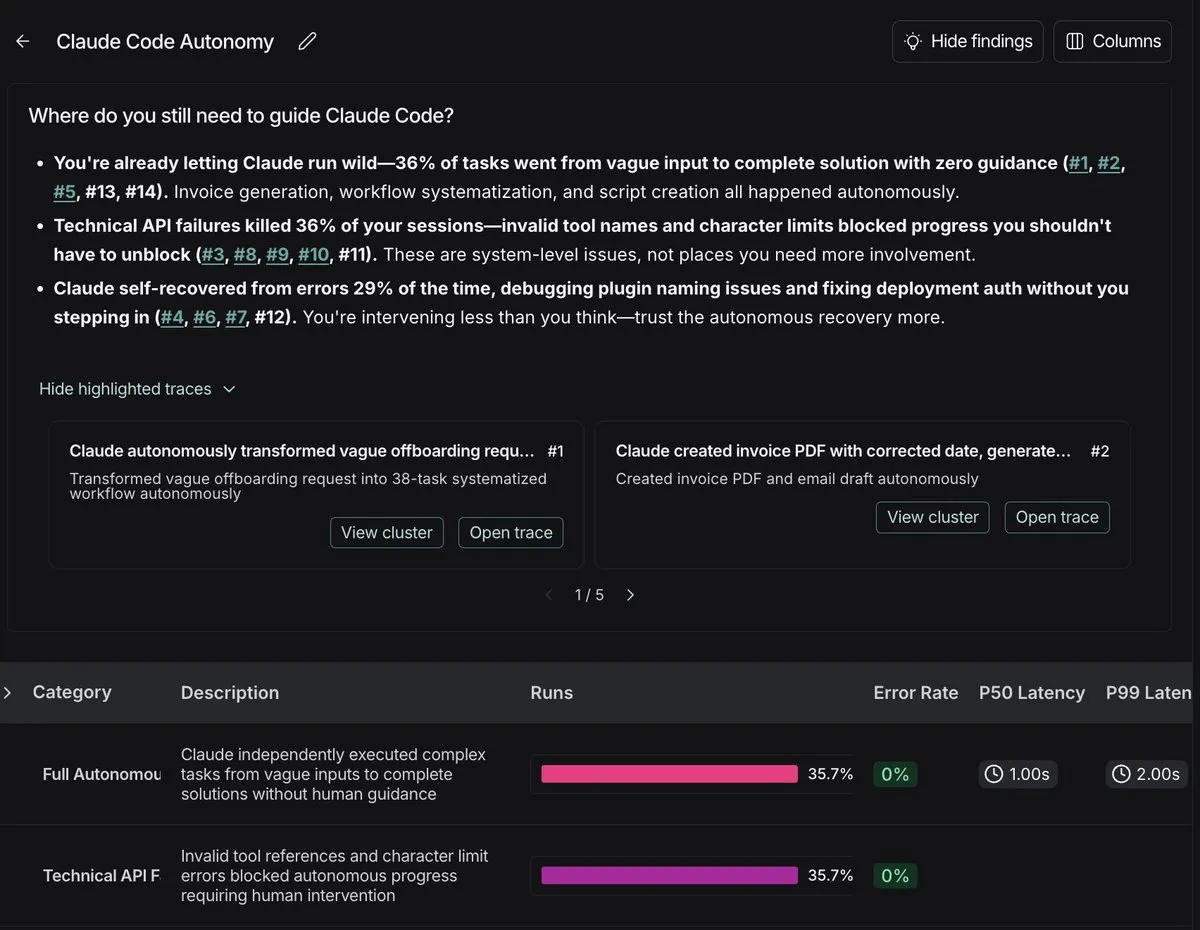Click 'Where do you still need to guide' heading
Screen dimensions: 1200x930
(241, 115)
